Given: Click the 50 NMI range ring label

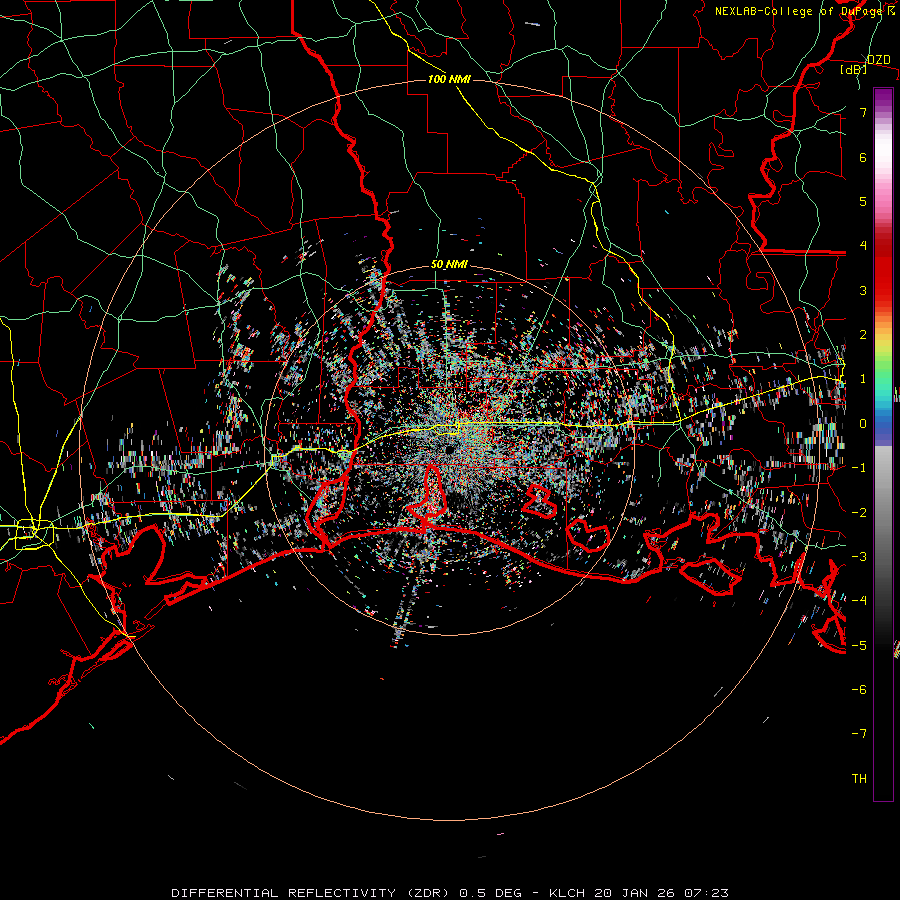Looking at the screenshot, I should click(449, 265).
